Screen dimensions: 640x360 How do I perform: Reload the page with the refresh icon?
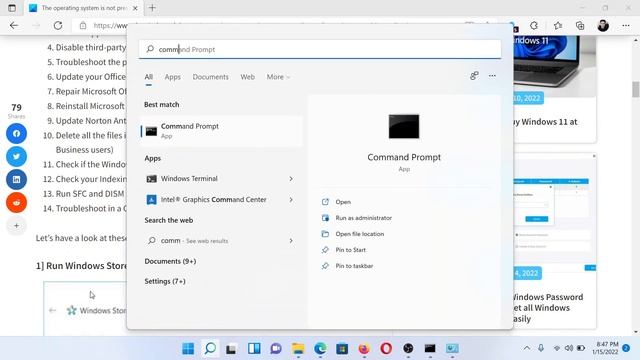(x=58, y=25)
